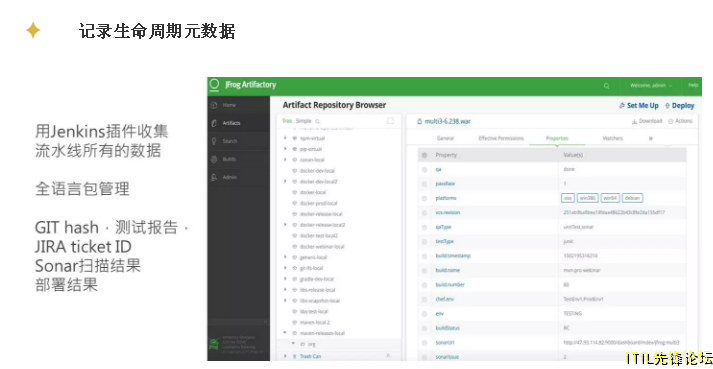The height and width of the screenshot is (369, 713).
Task: Select the libs-snapshot-local tree row
Action: point(339,301)
